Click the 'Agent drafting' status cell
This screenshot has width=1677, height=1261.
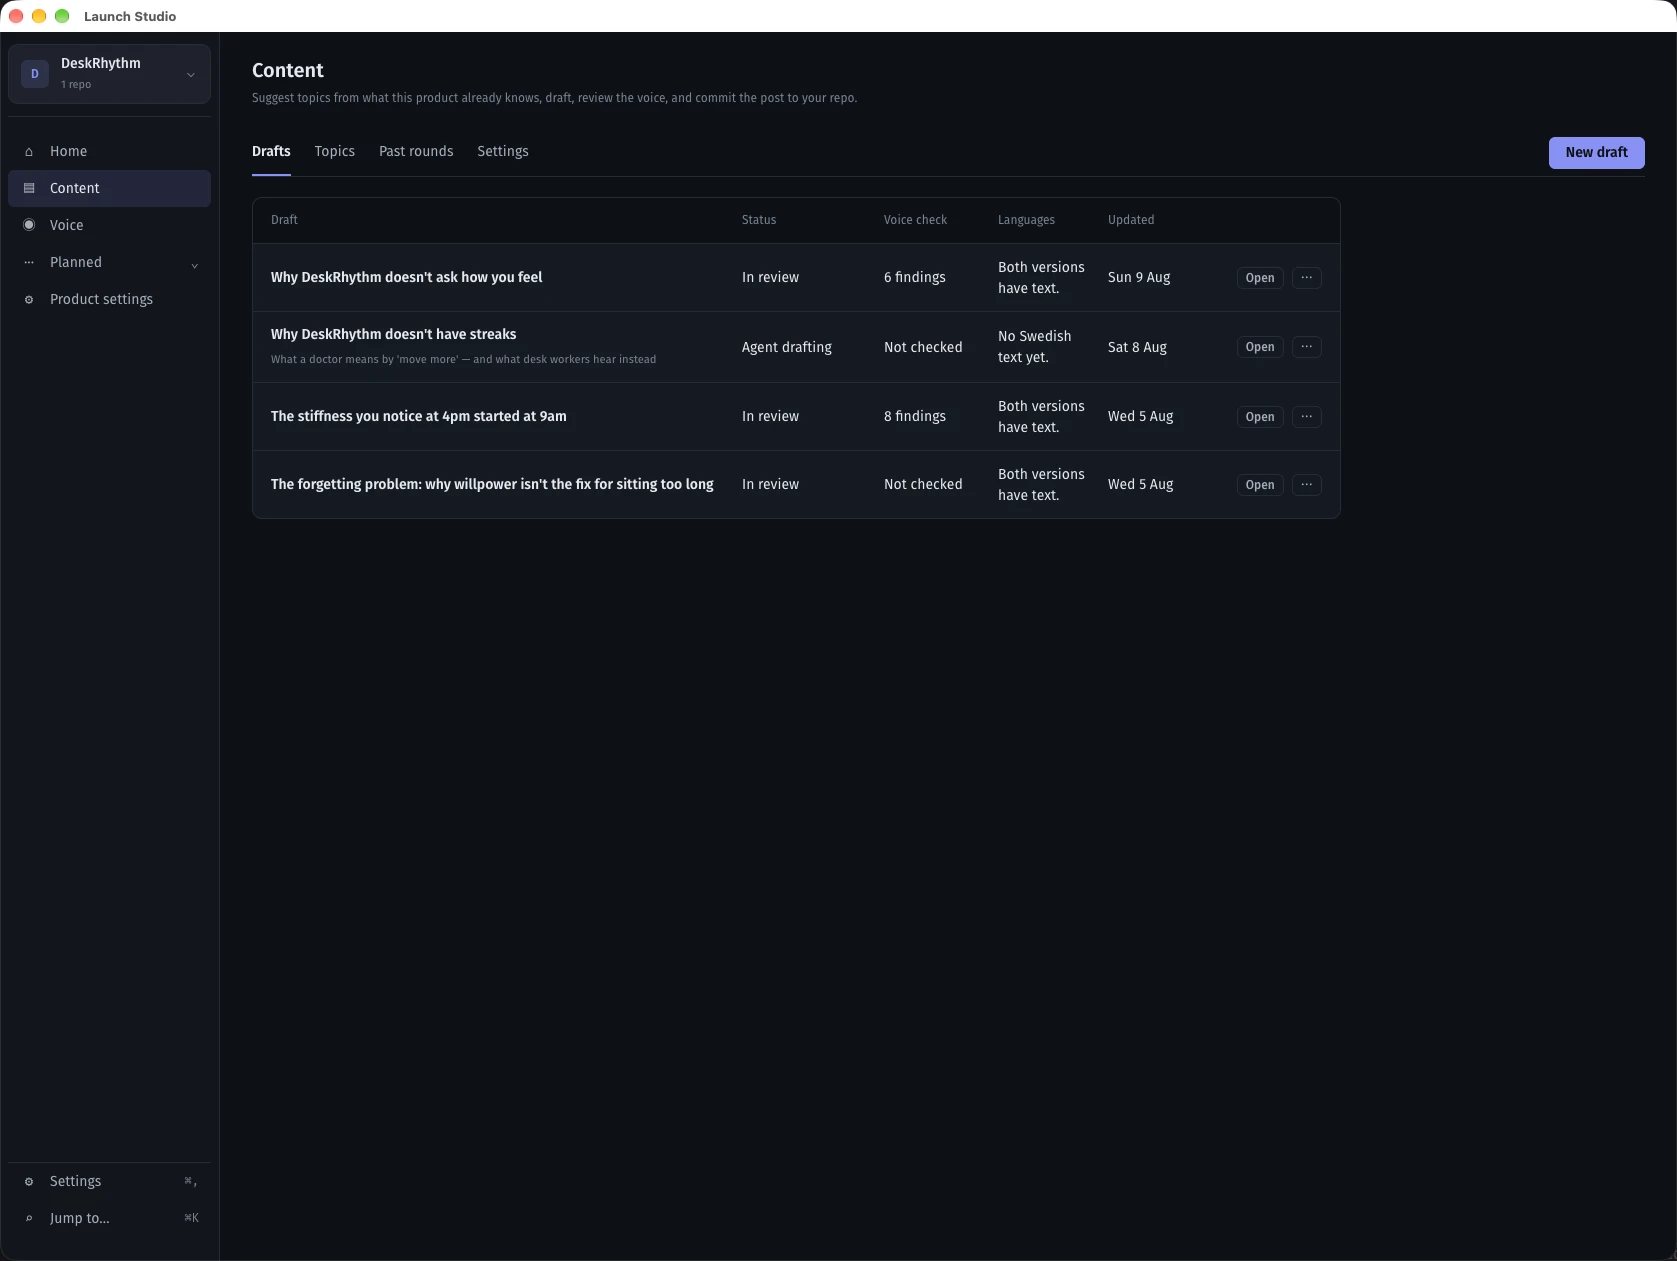[x=787, y=347]
